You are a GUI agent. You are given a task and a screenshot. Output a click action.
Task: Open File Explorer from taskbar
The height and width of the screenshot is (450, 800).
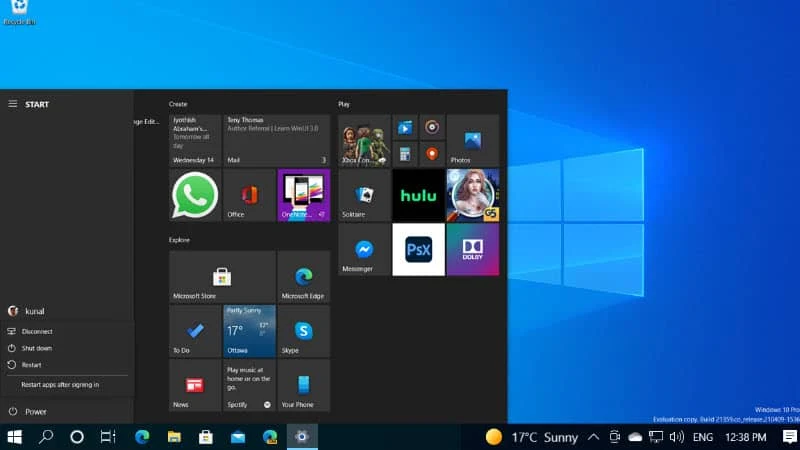pos(174,437)
